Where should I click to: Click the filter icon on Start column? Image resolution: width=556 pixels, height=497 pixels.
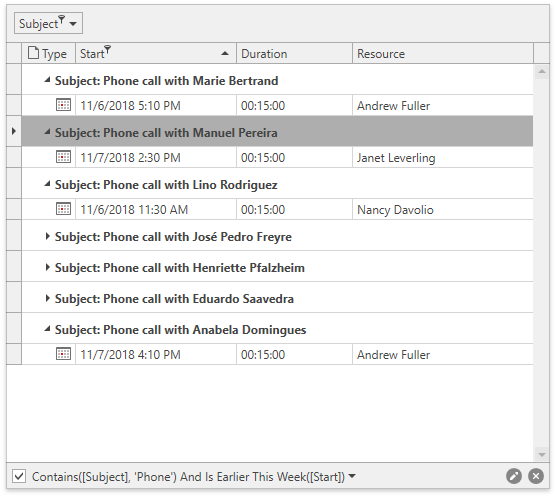click(108, 49)
